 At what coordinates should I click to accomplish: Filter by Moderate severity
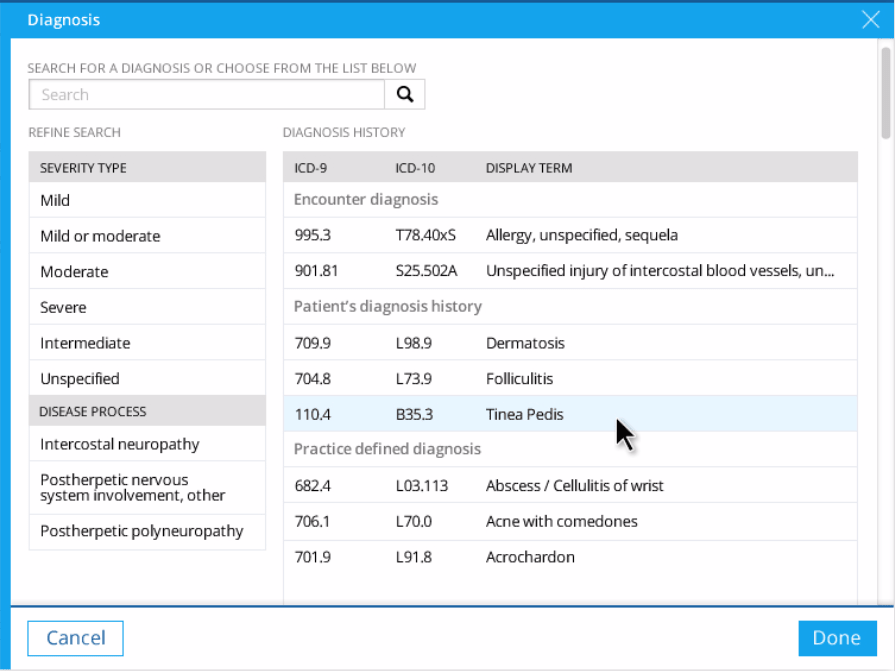coord(147,272)
